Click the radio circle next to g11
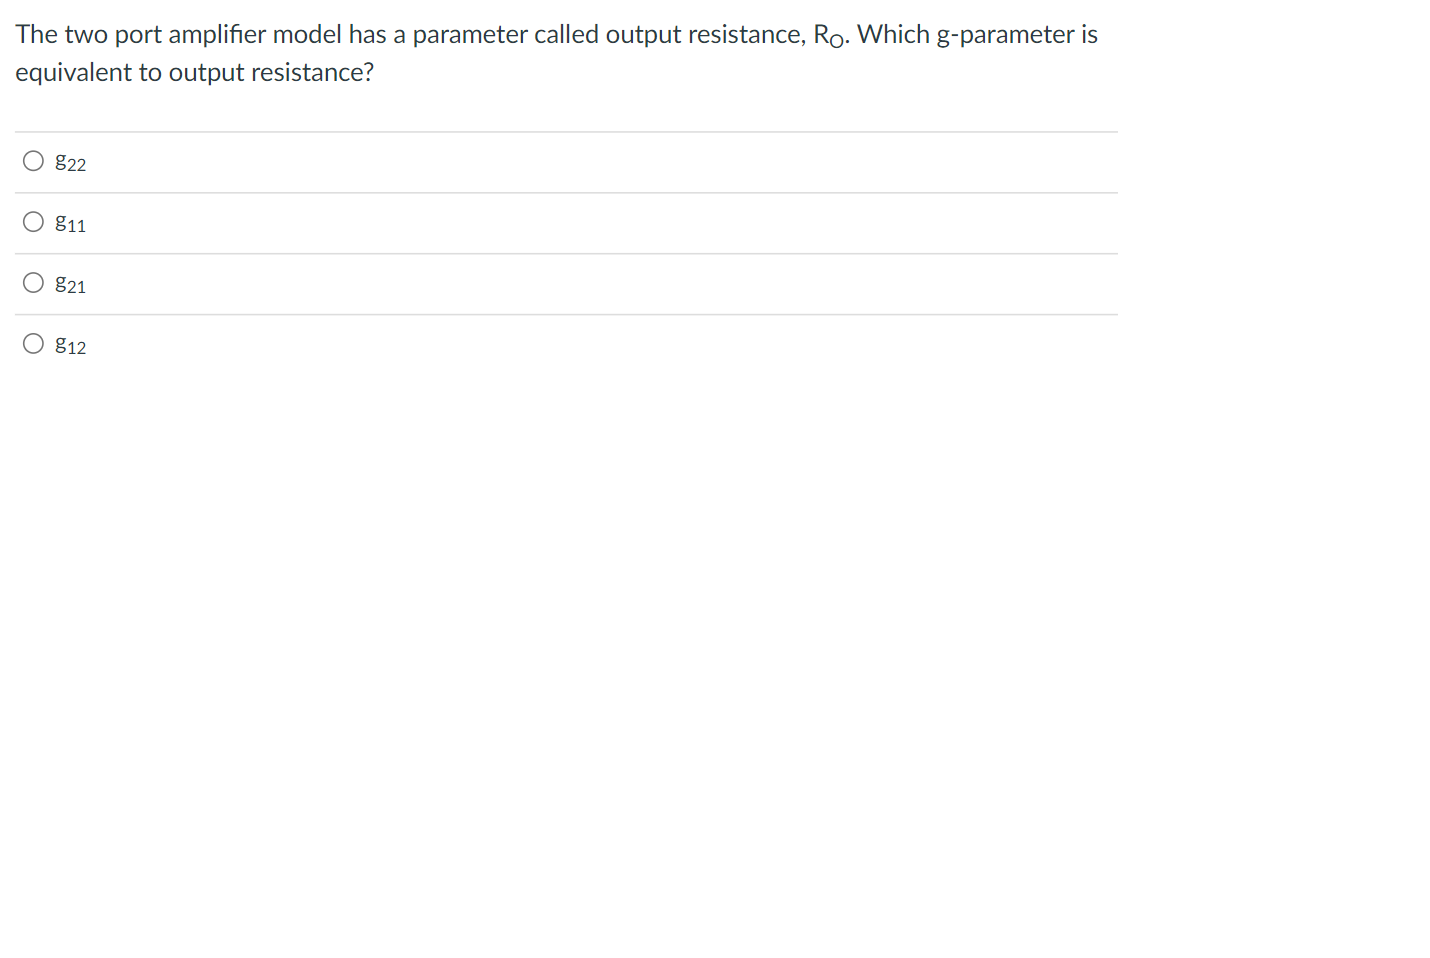Image resolution: width=1430 pixels, height=958 pixels. [x=32, y=221]
